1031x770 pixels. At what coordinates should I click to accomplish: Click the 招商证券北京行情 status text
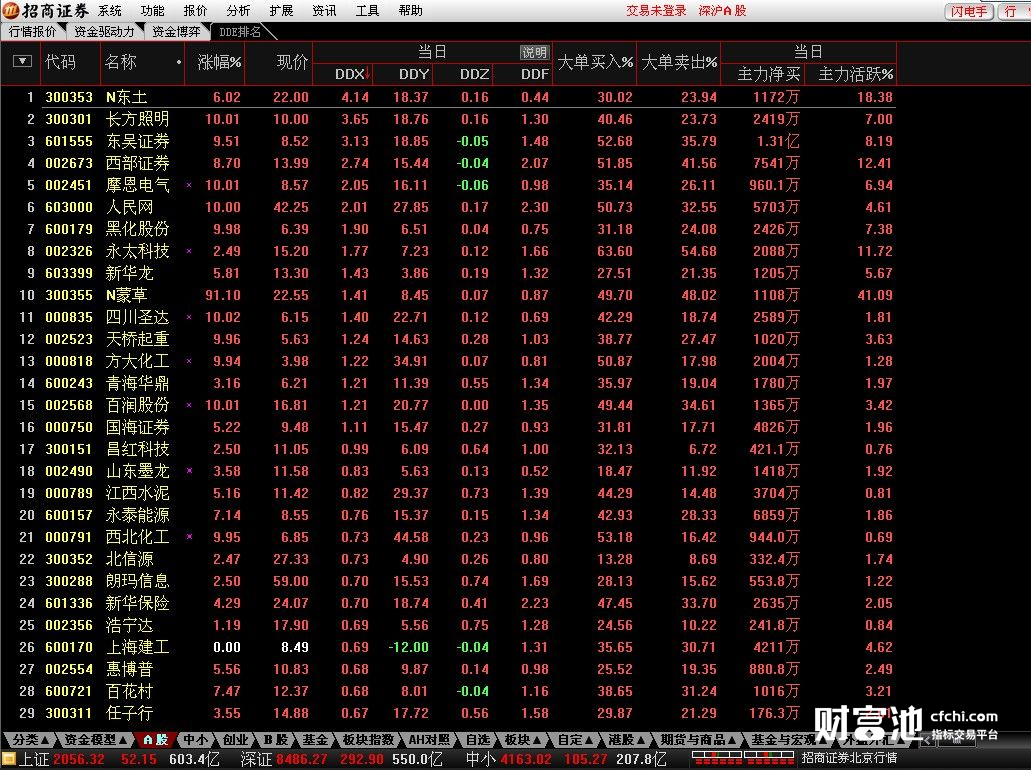tap(849, 759)
